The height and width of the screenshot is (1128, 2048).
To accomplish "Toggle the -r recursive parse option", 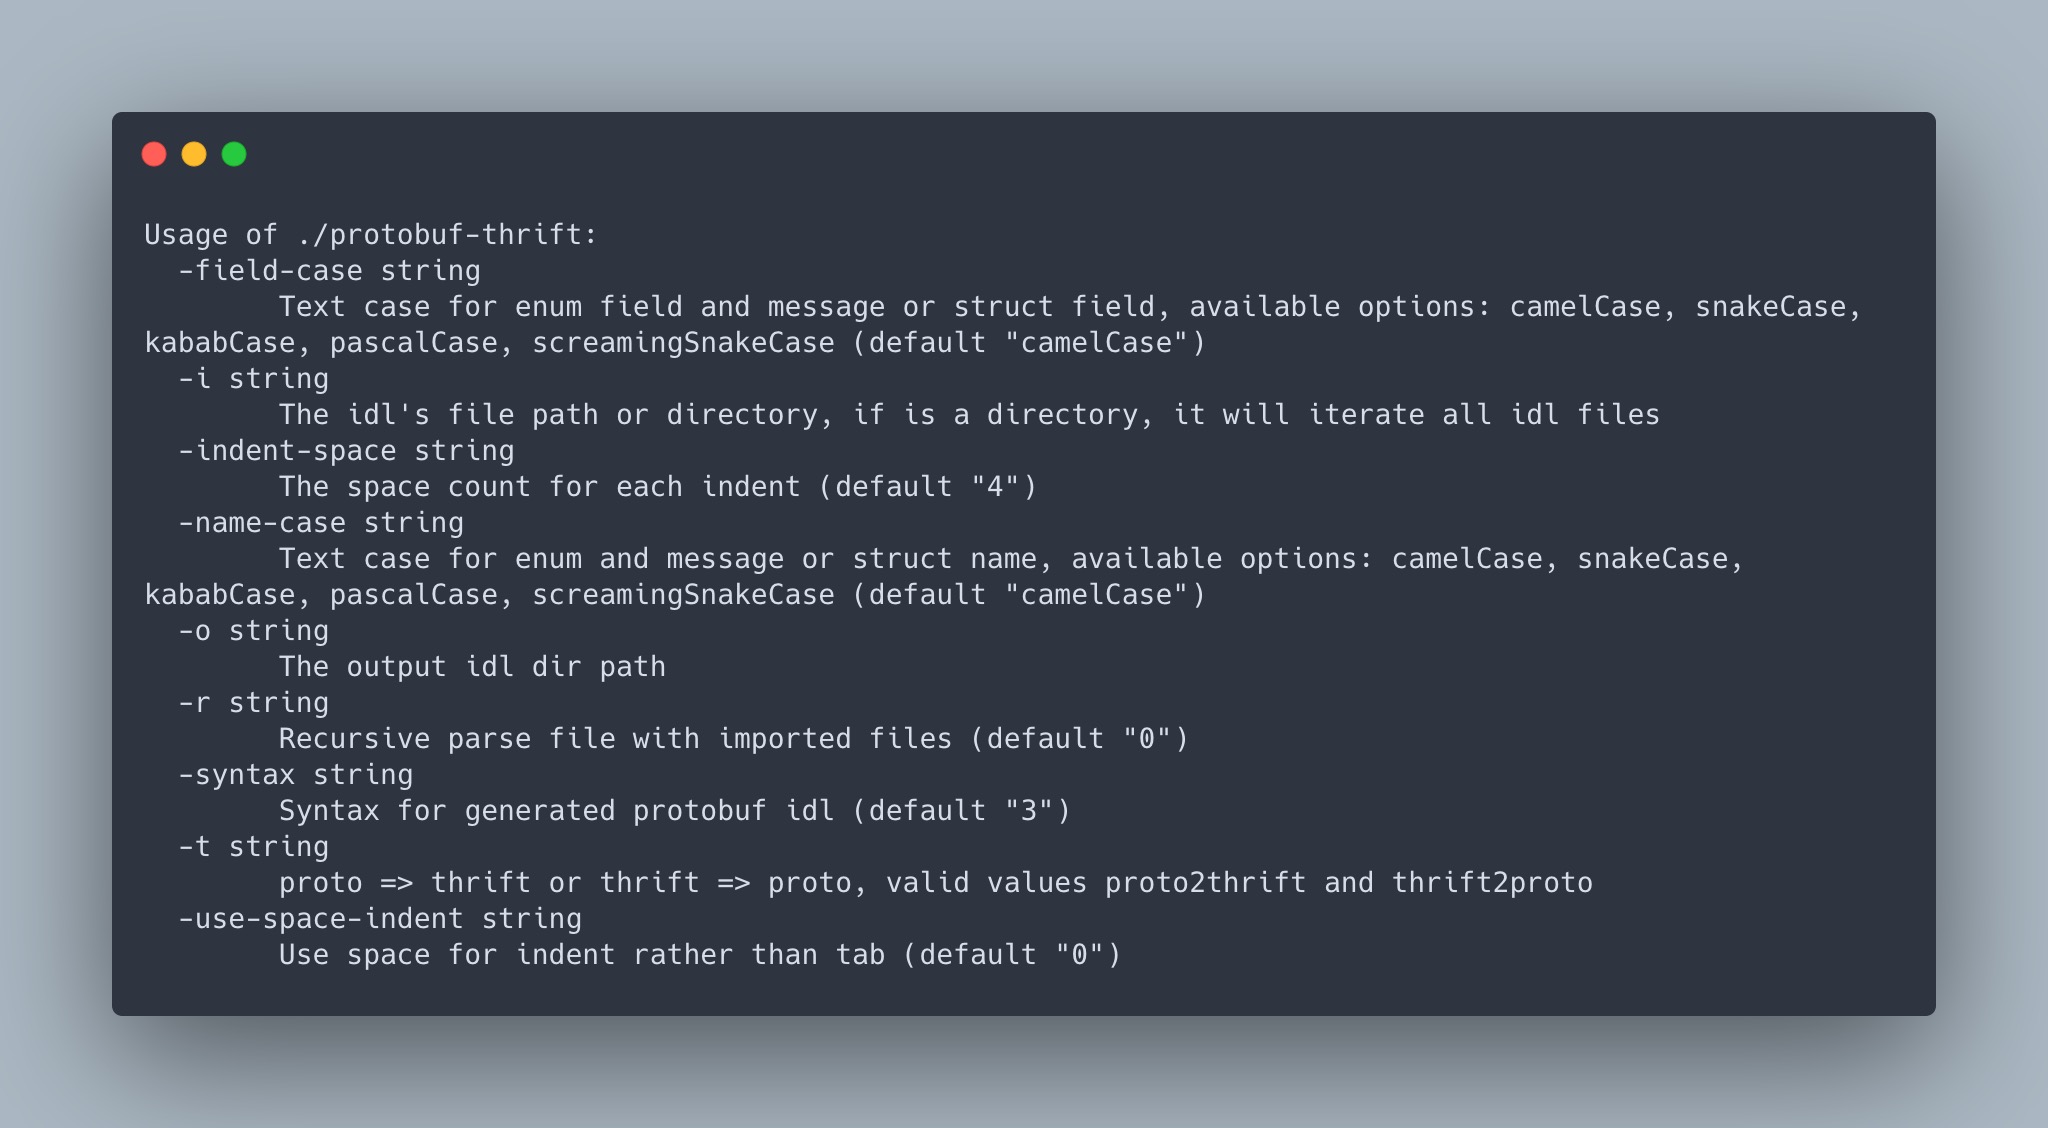I will coord(194,702).
